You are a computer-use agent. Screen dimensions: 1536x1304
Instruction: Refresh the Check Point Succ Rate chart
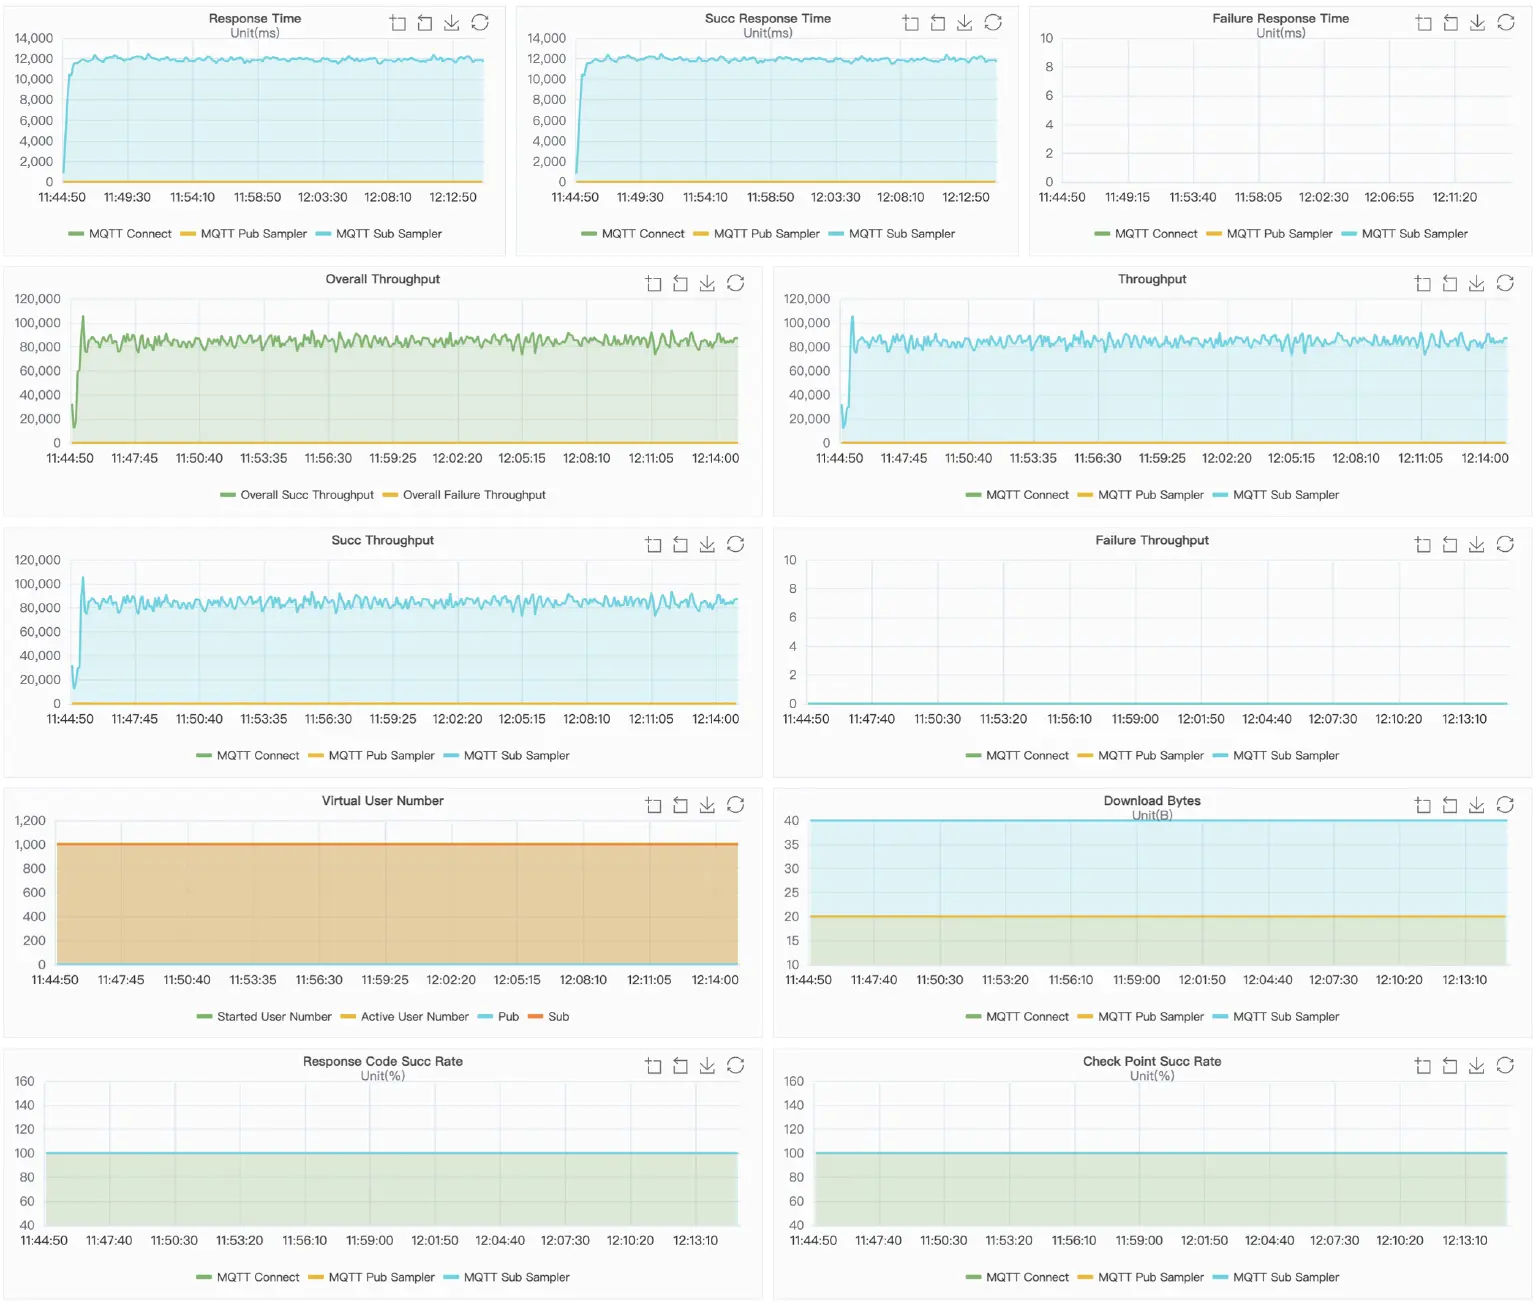tap(1505, 1066)
